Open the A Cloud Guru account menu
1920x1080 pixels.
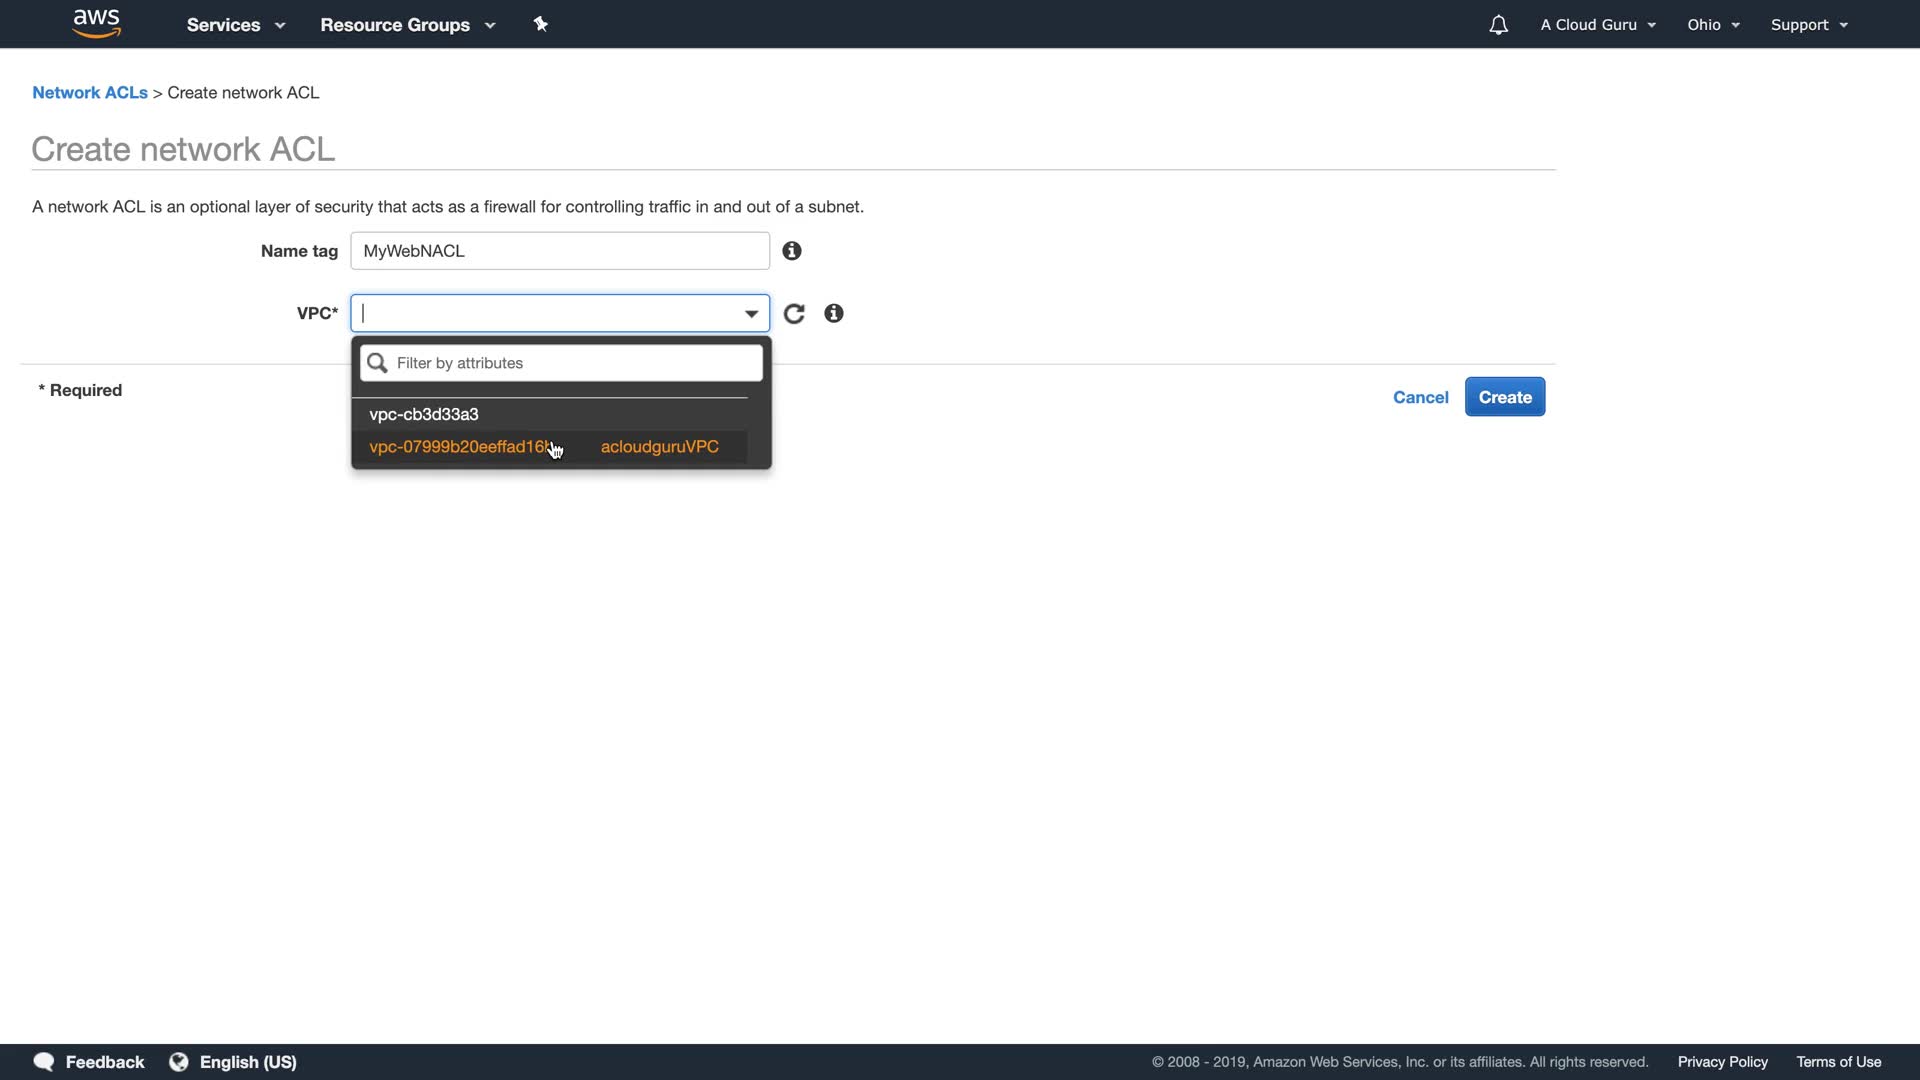click(1598, 25)
